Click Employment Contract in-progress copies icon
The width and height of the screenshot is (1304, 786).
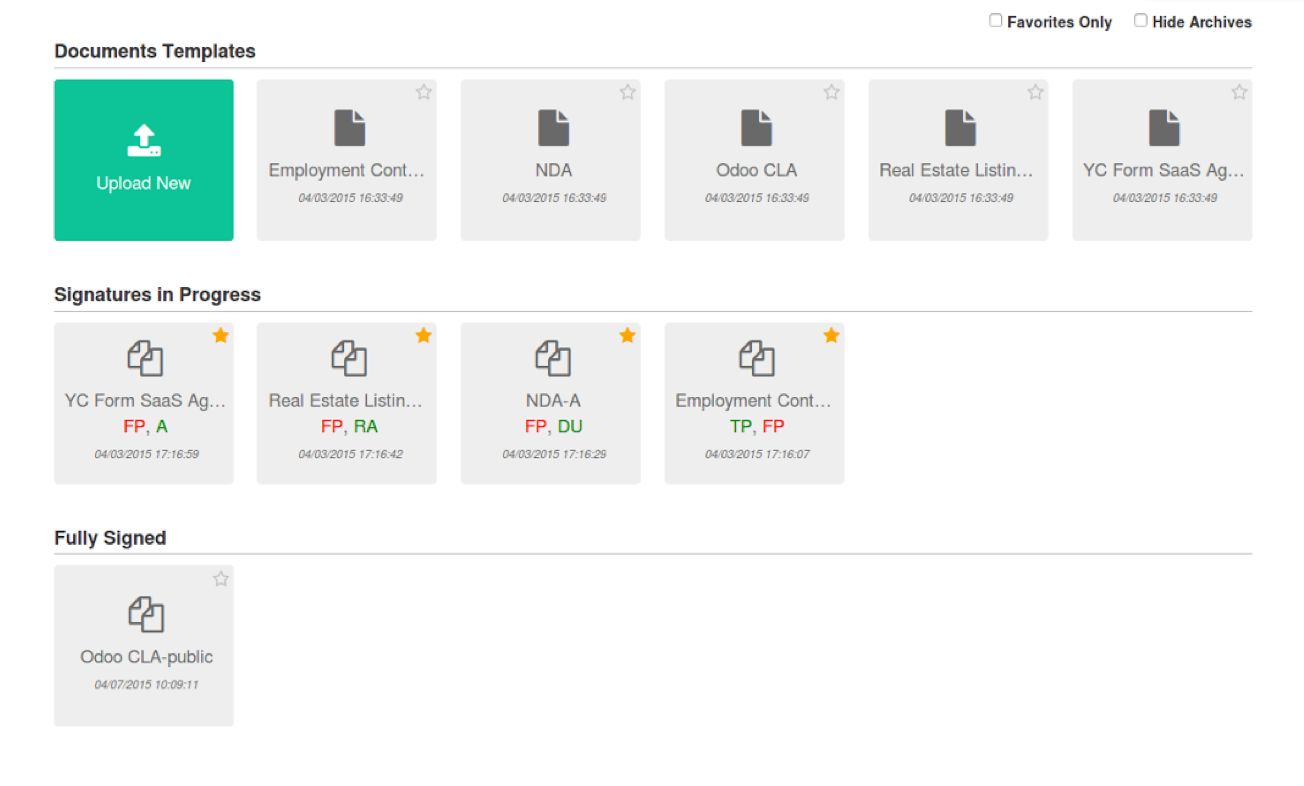pyautogui.click(x=757, y=358)
